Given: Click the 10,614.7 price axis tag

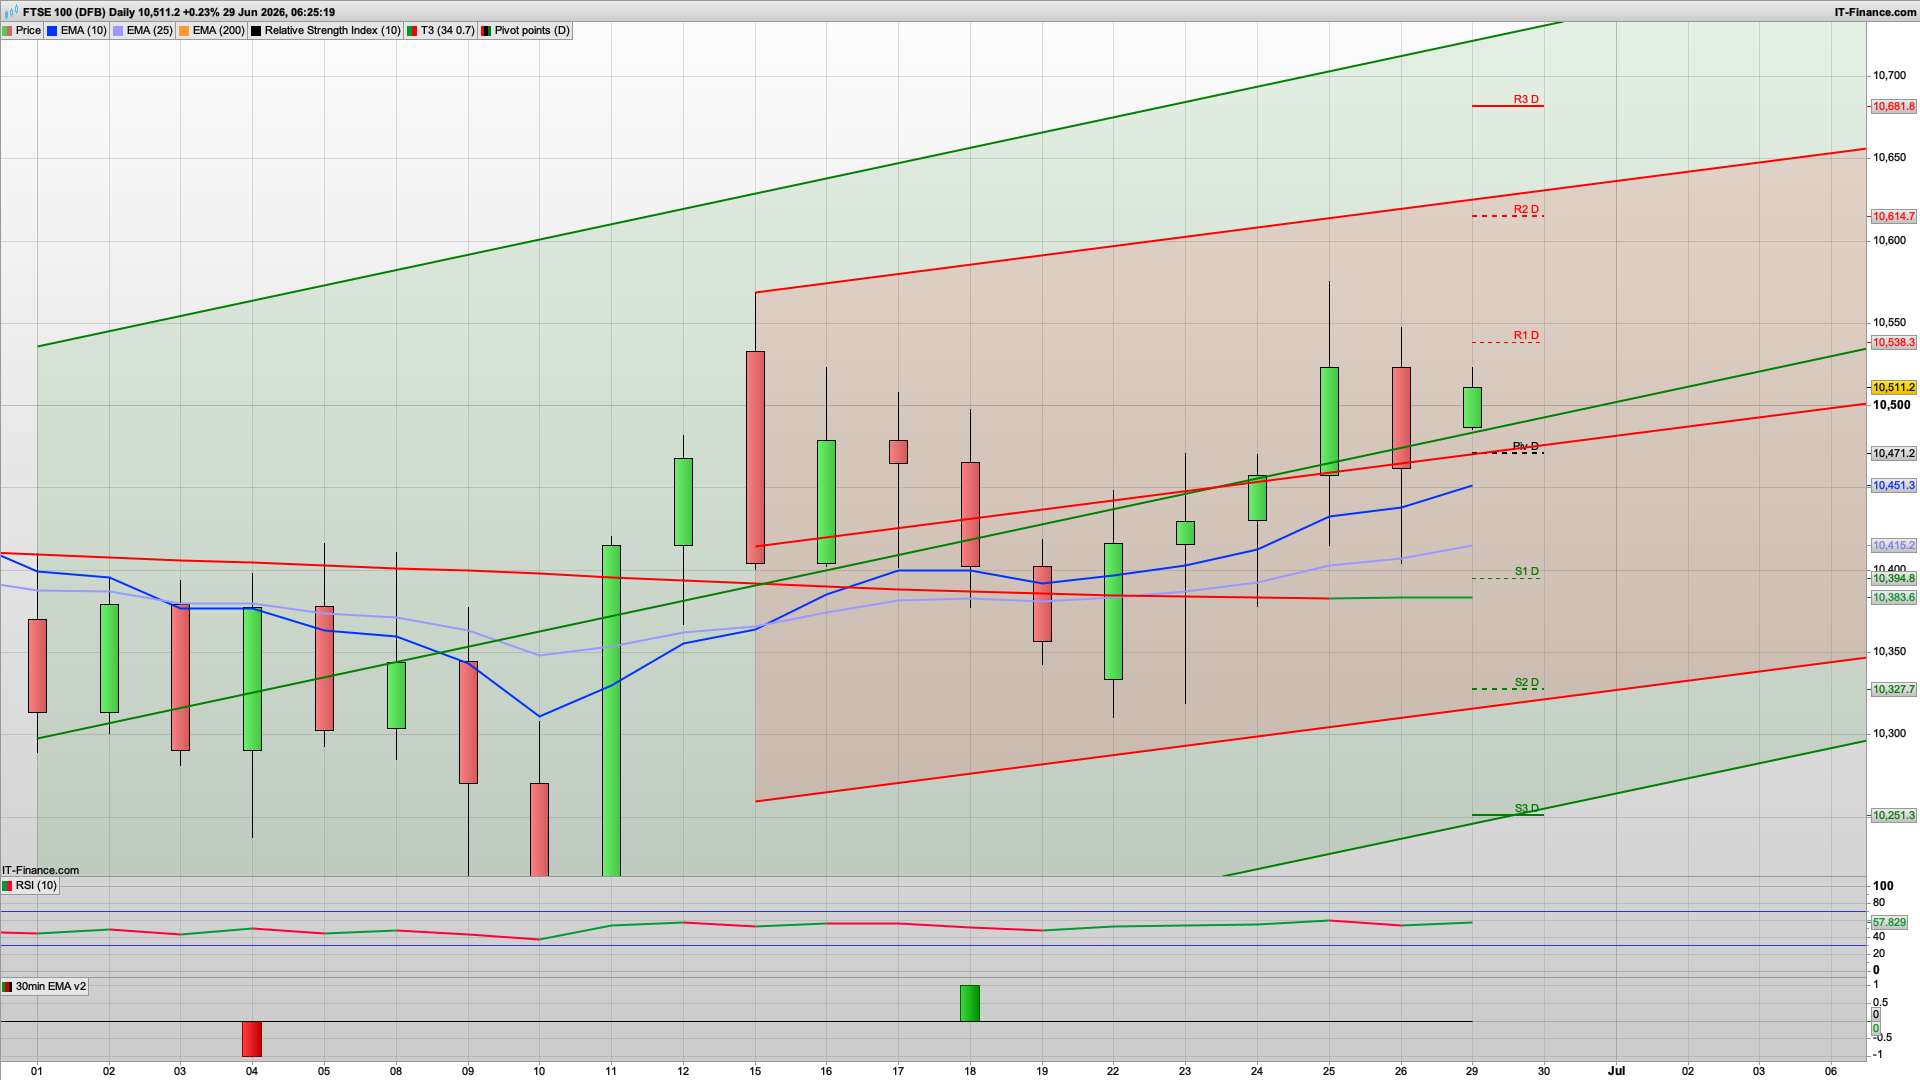Looking at the screenshot, I should 1893,217.
